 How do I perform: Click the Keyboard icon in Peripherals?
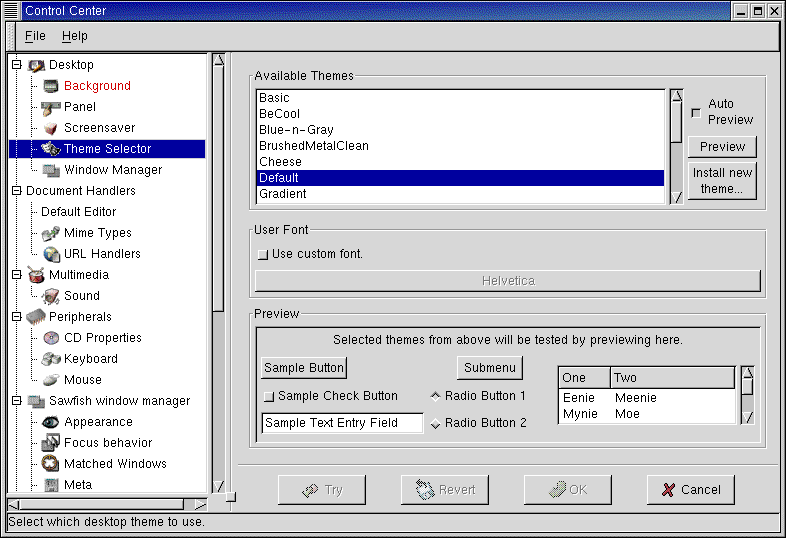51,359
